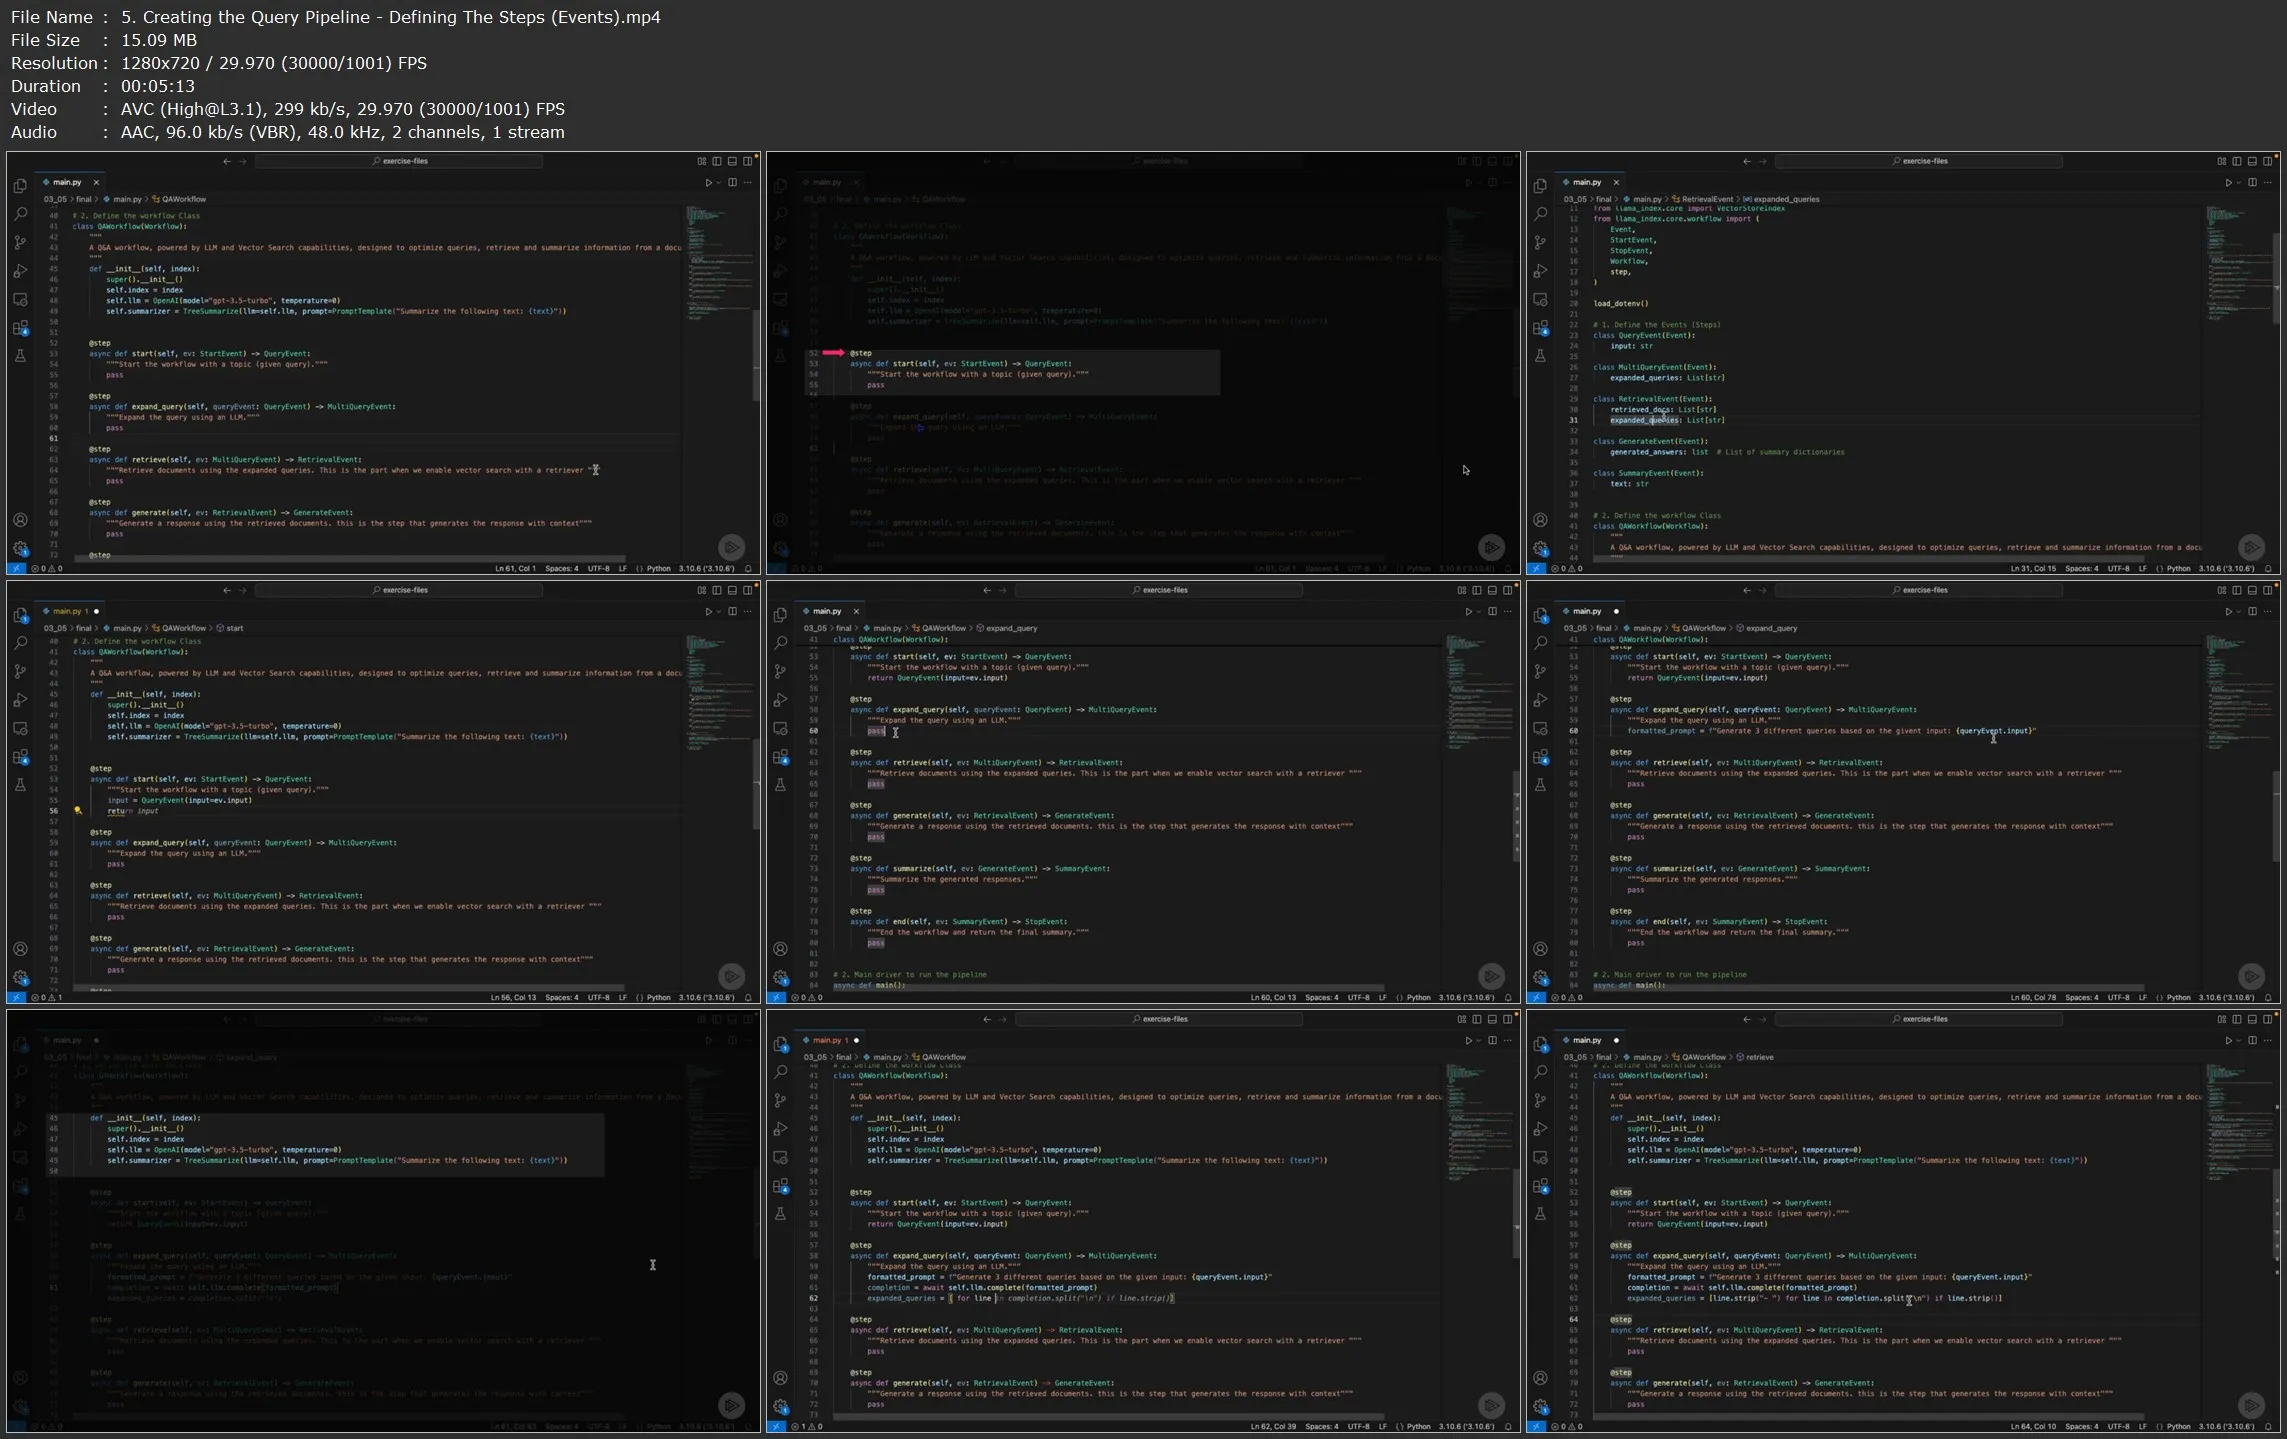Click the lightbulb code action beside line 56
The image size is (2287, 1439).
pyautogui.click(x=78, y=811)
